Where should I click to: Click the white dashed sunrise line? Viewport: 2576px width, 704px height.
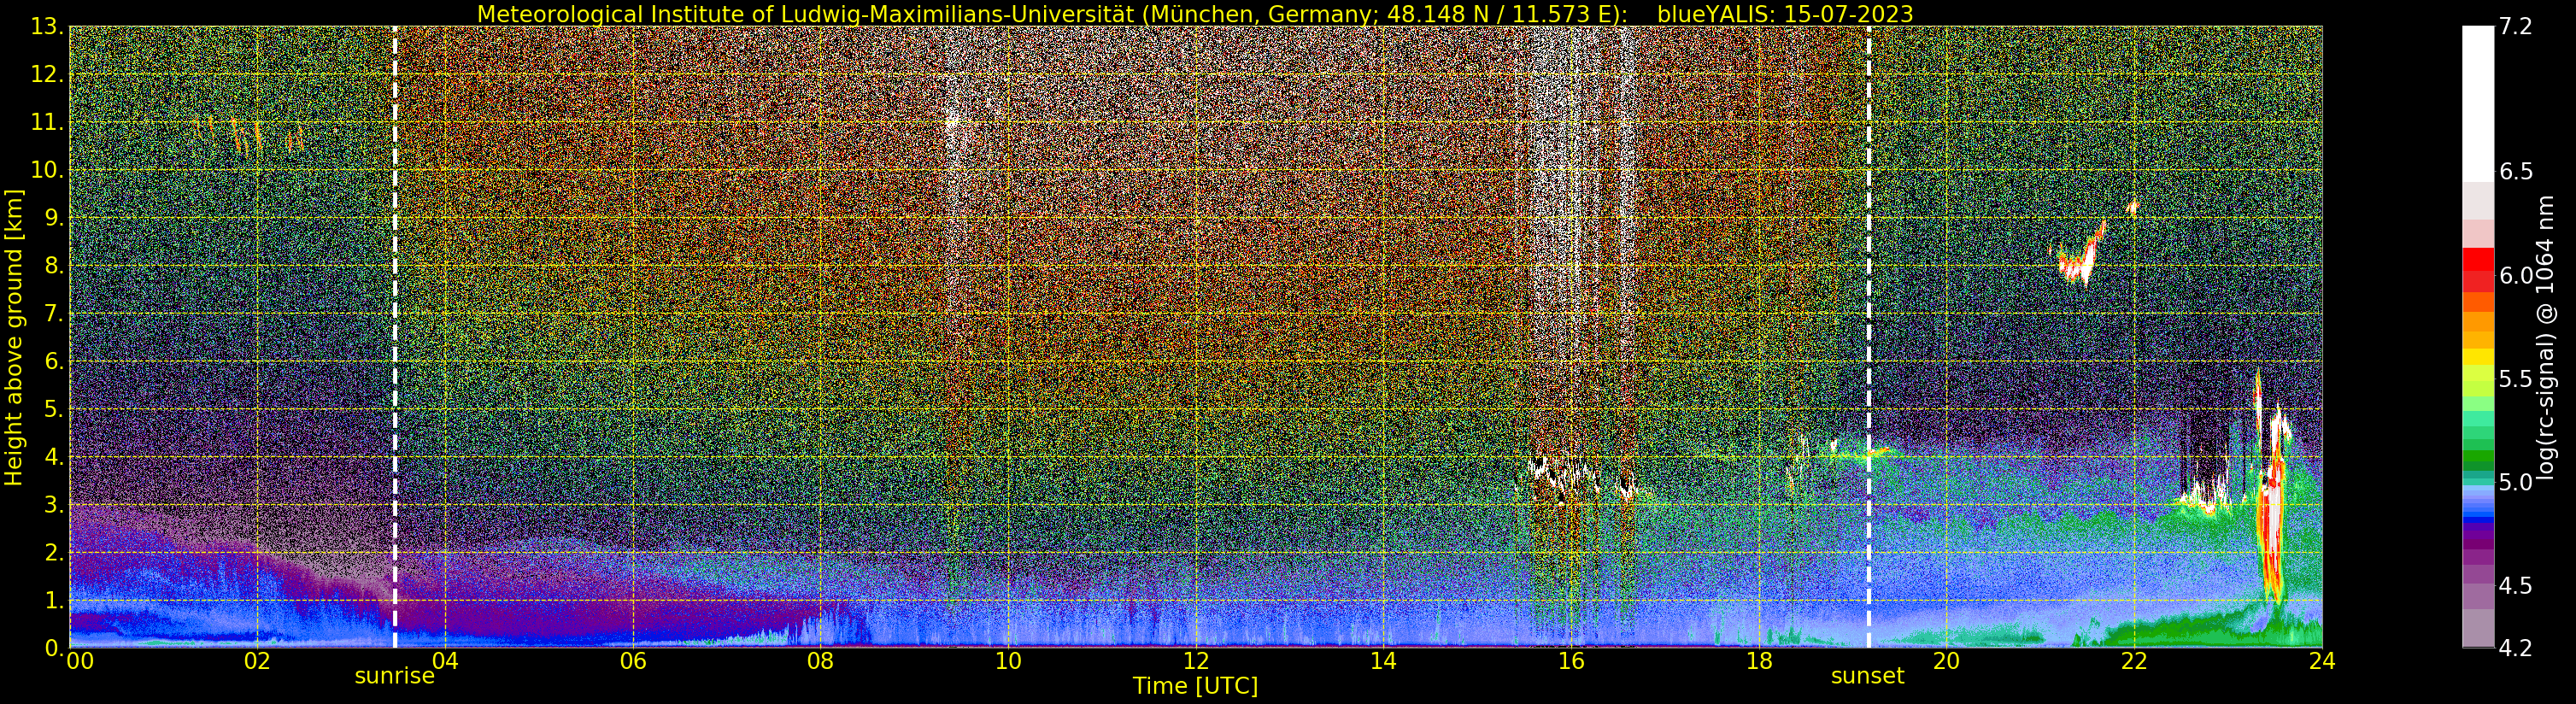[x=394, y=337]
